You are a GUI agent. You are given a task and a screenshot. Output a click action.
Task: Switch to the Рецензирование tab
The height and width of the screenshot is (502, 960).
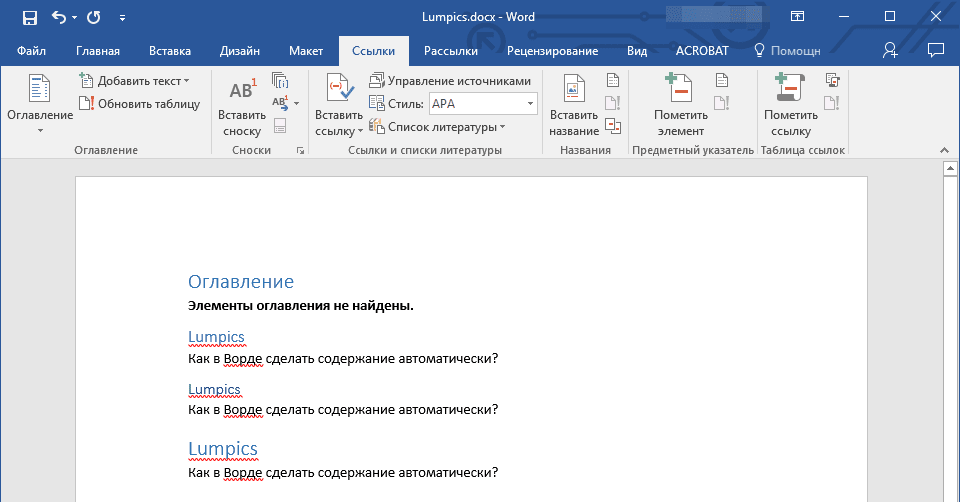[552, 51]
